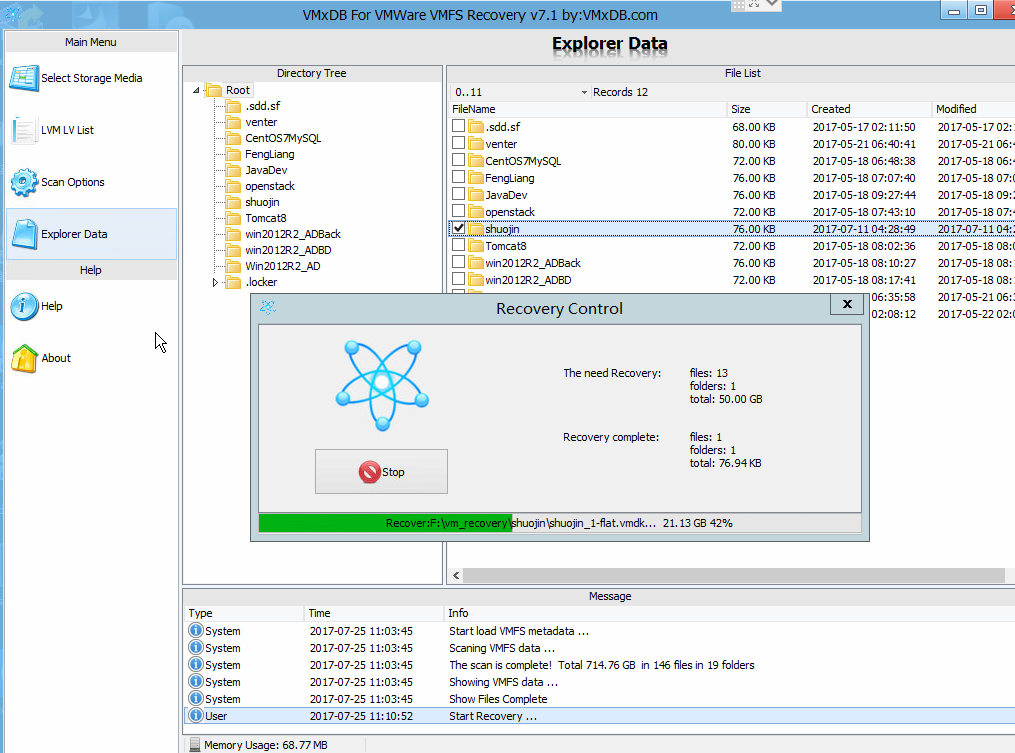Close the Recovery Control dialog
Screen dimensions: 1015x753
point(847,304)
